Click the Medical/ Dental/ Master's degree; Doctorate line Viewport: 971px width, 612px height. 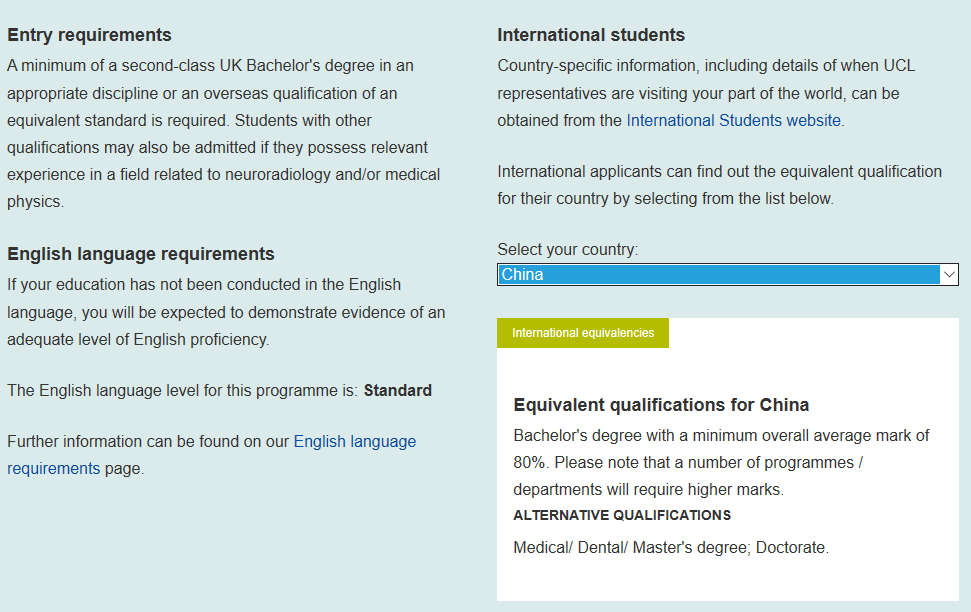(671, 548)
